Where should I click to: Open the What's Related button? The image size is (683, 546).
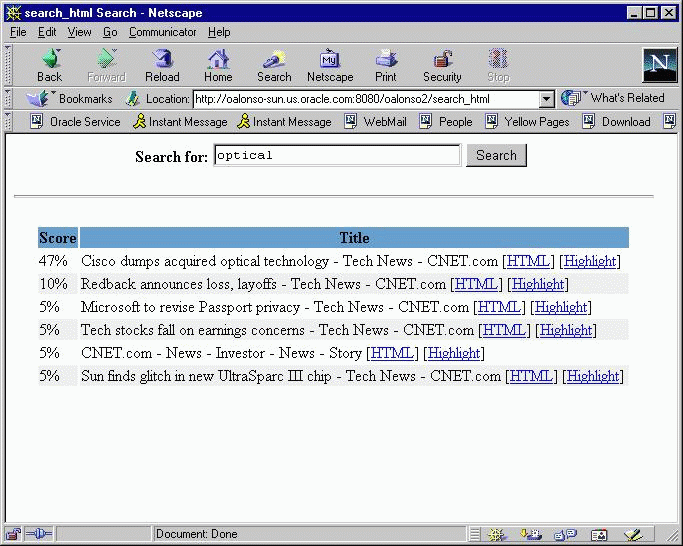(612, 98)
